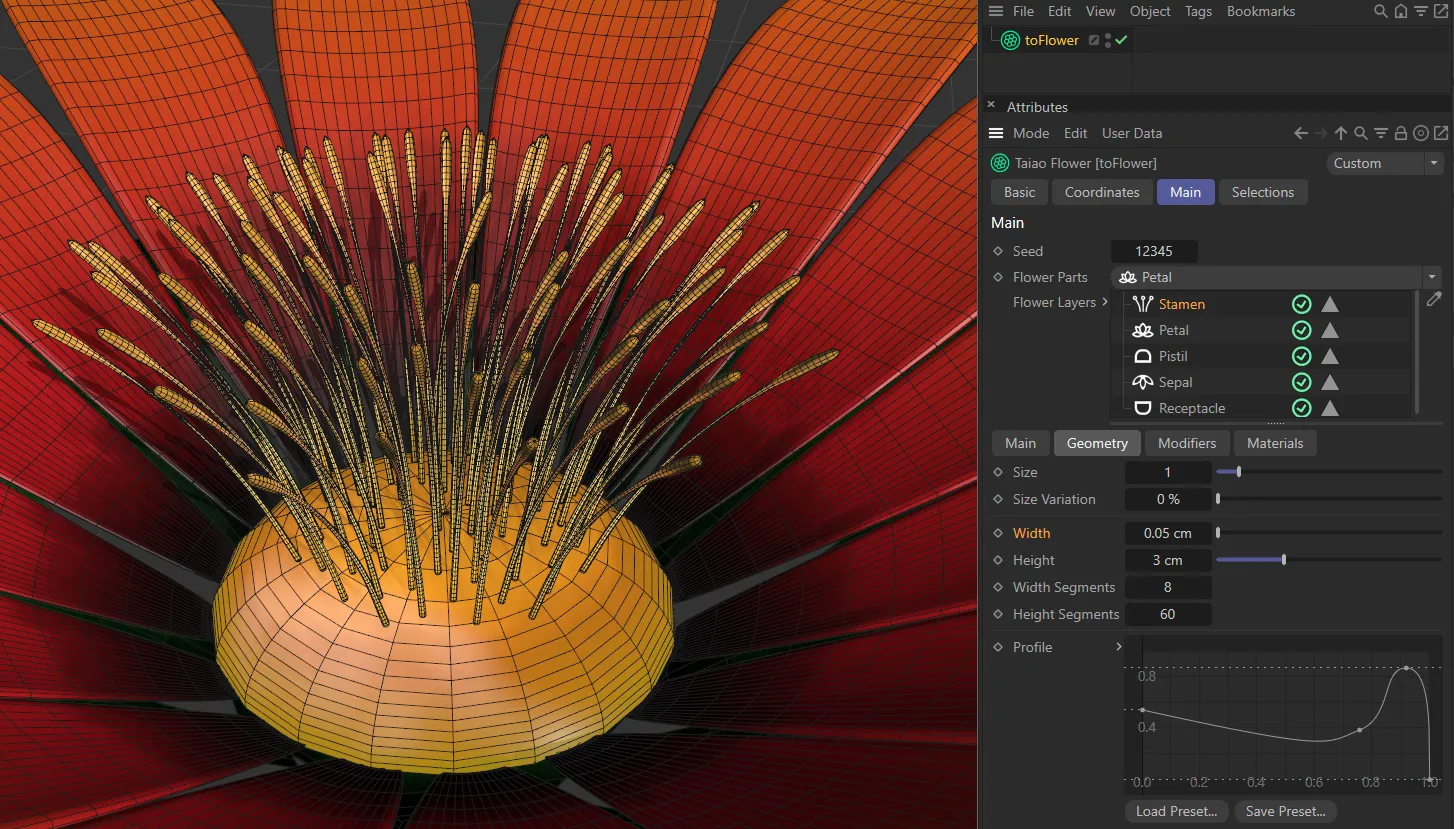Open the Bookmarks menu
The height and width of the screenshot is (829, 1454).
1260,11
